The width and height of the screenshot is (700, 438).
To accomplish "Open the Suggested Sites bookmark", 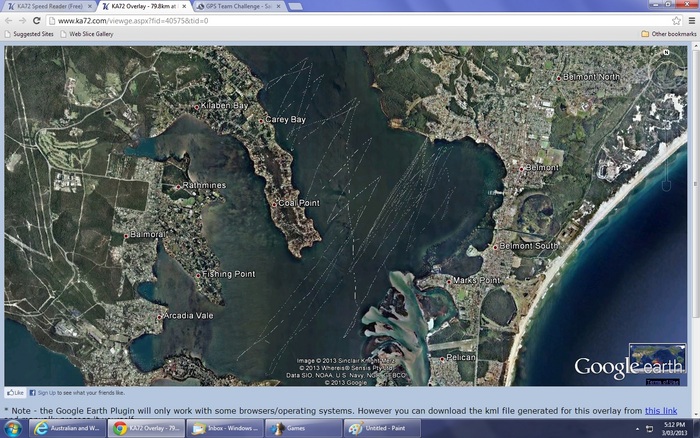I will click(30, 33).
